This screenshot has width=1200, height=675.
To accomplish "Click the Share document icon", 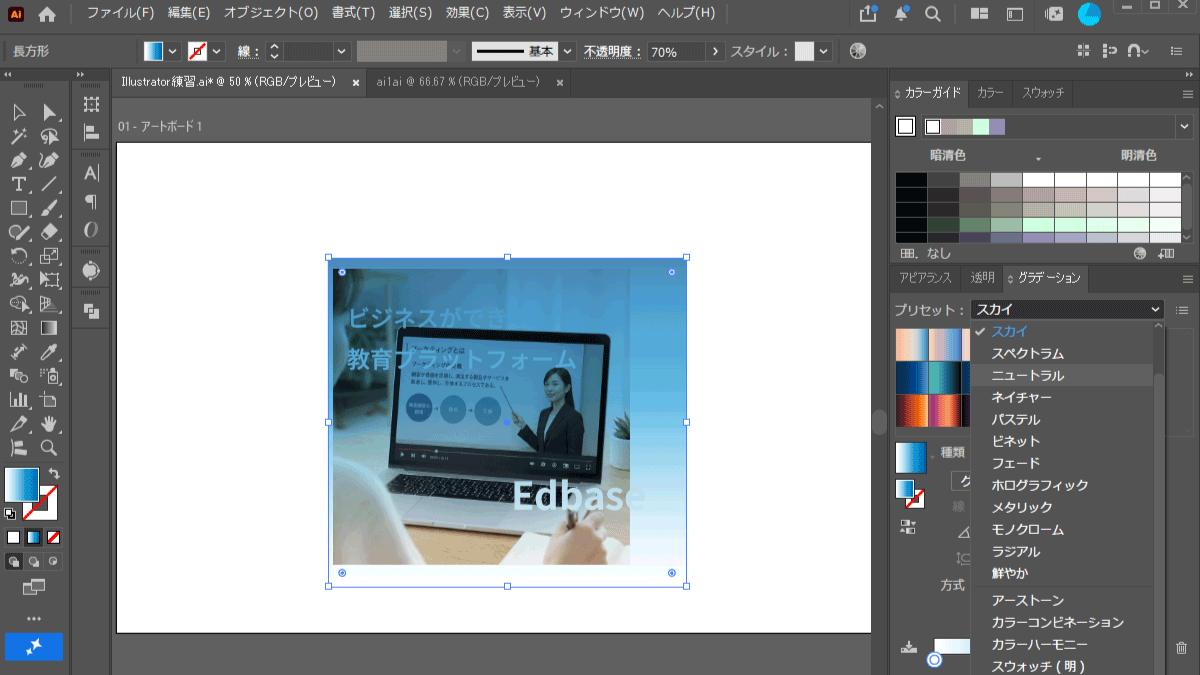I will (x=868, y=14).
